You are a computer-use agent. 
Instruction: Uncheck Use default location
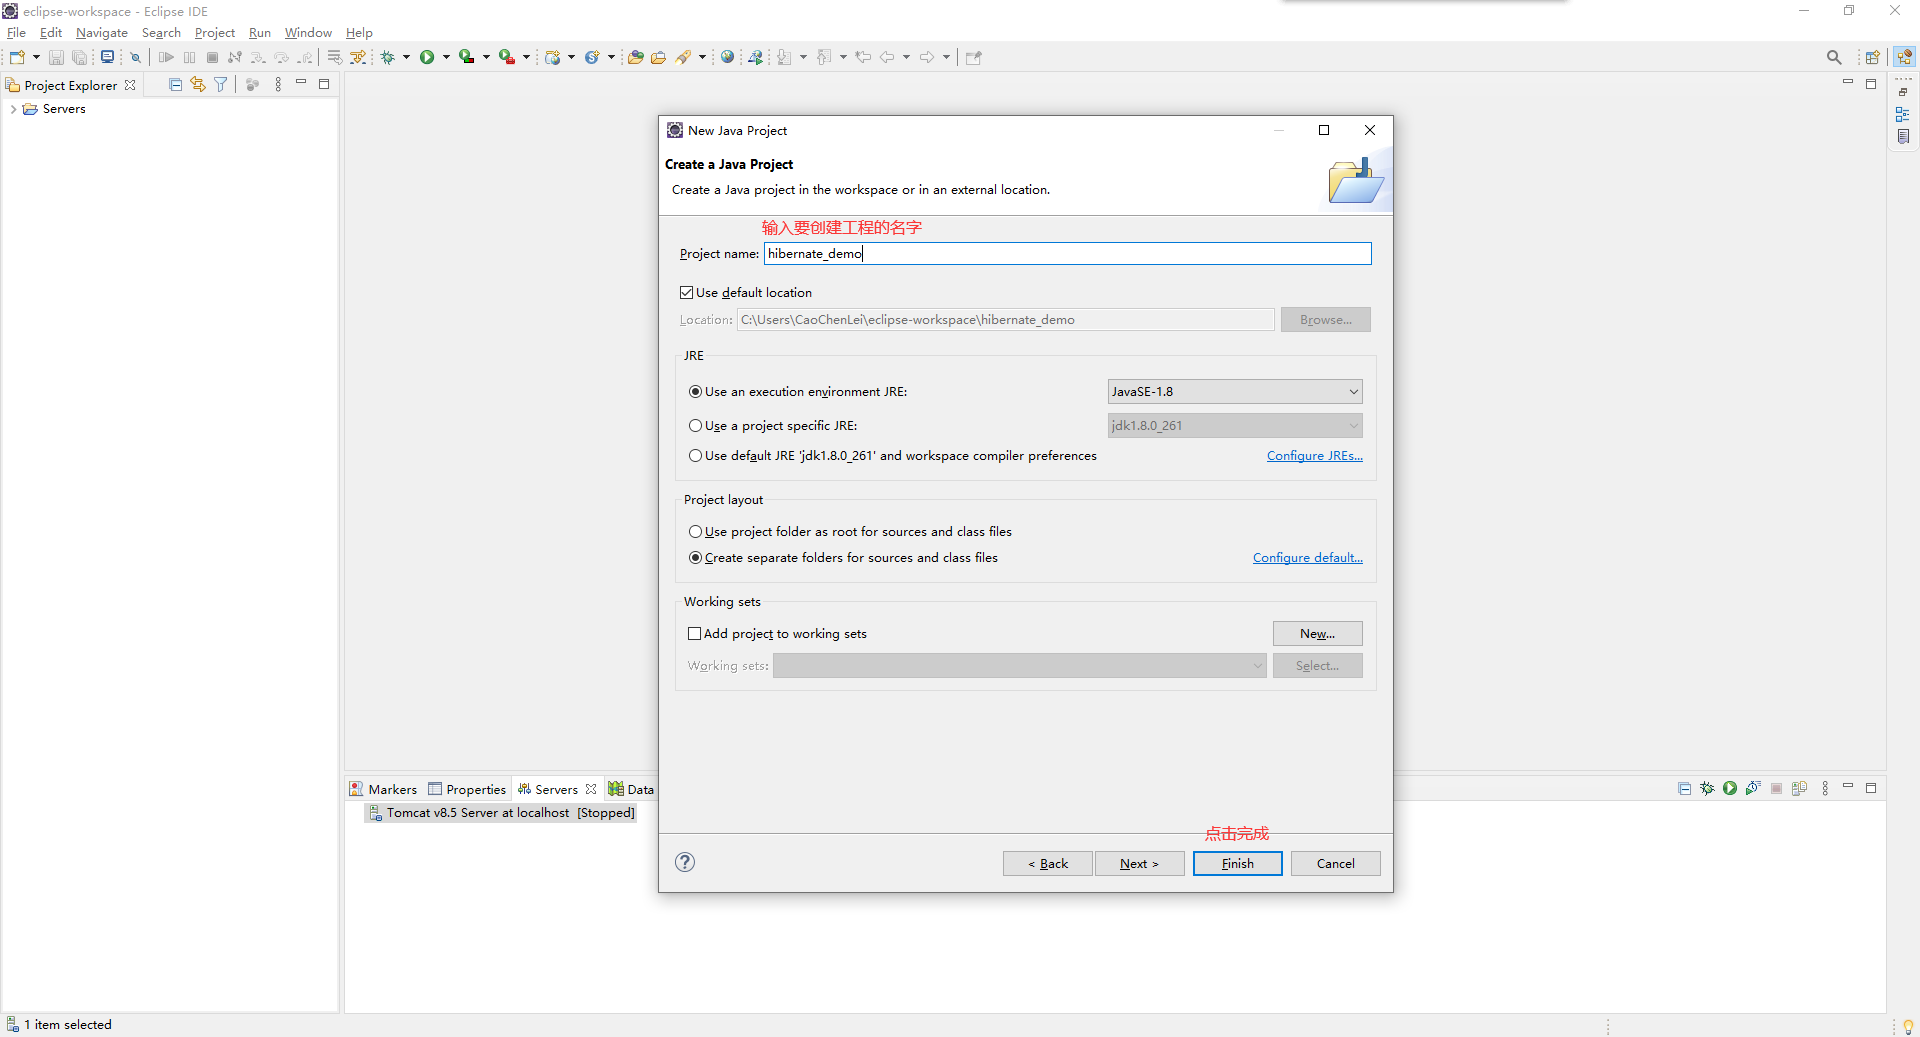[x=687, y=292]
